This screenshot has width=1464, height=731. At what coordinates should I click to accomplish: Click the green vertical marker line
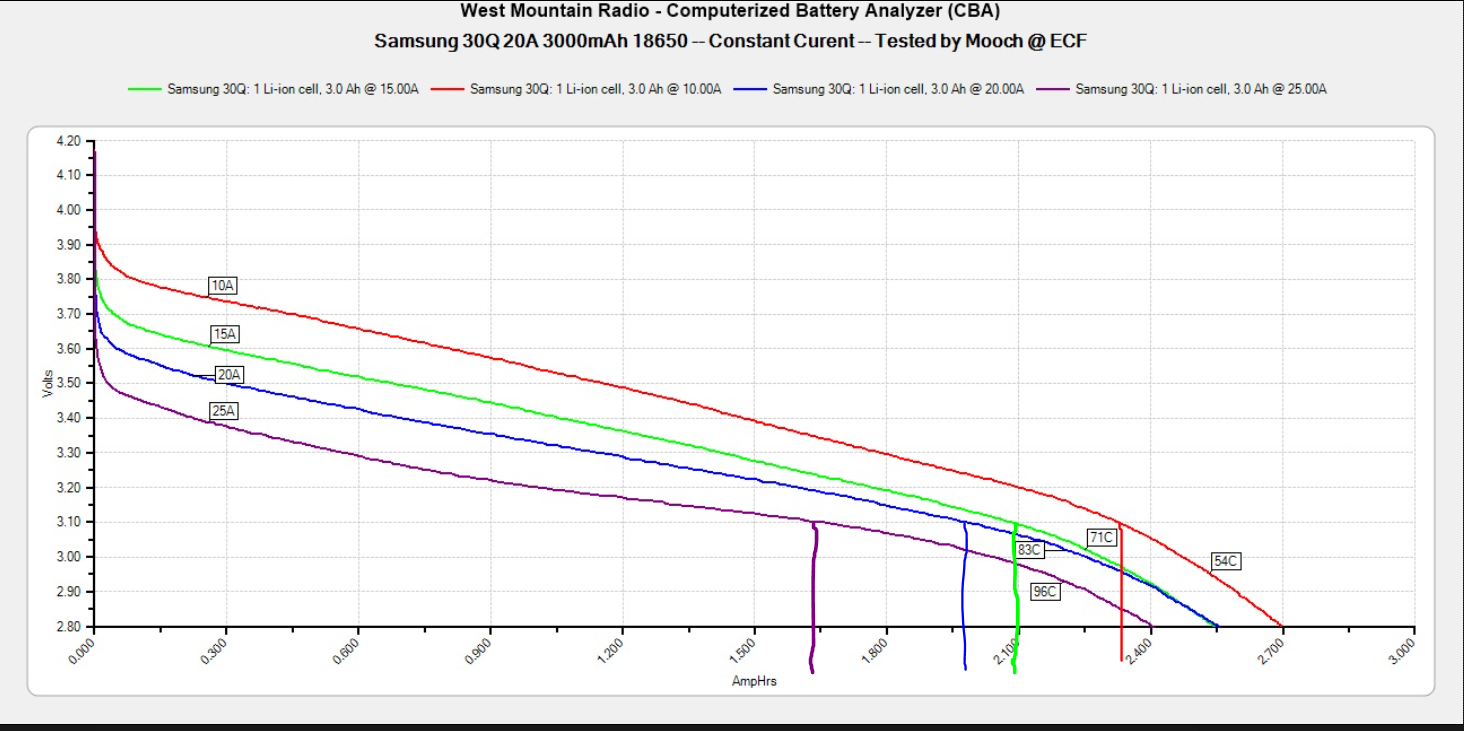1015,600
